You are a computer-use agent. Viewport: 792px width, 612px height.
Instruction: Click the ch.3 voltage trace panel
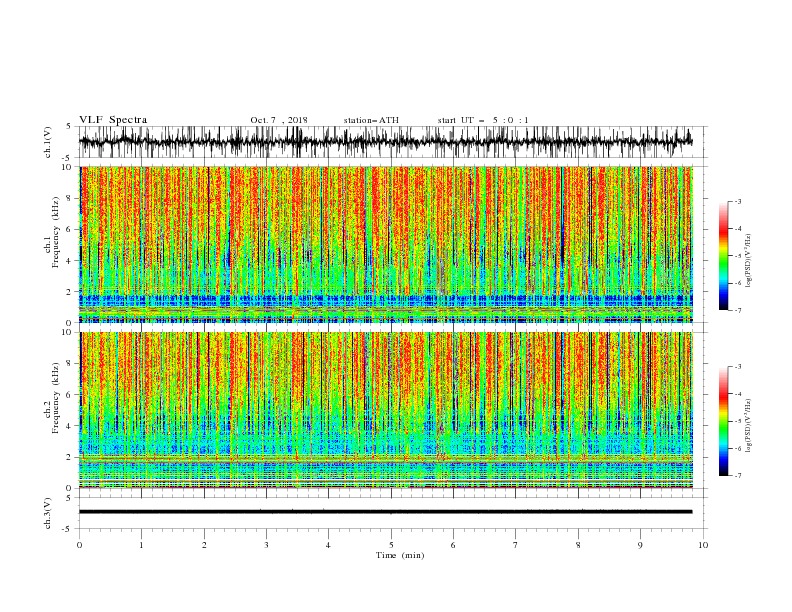tap(392, 513)
